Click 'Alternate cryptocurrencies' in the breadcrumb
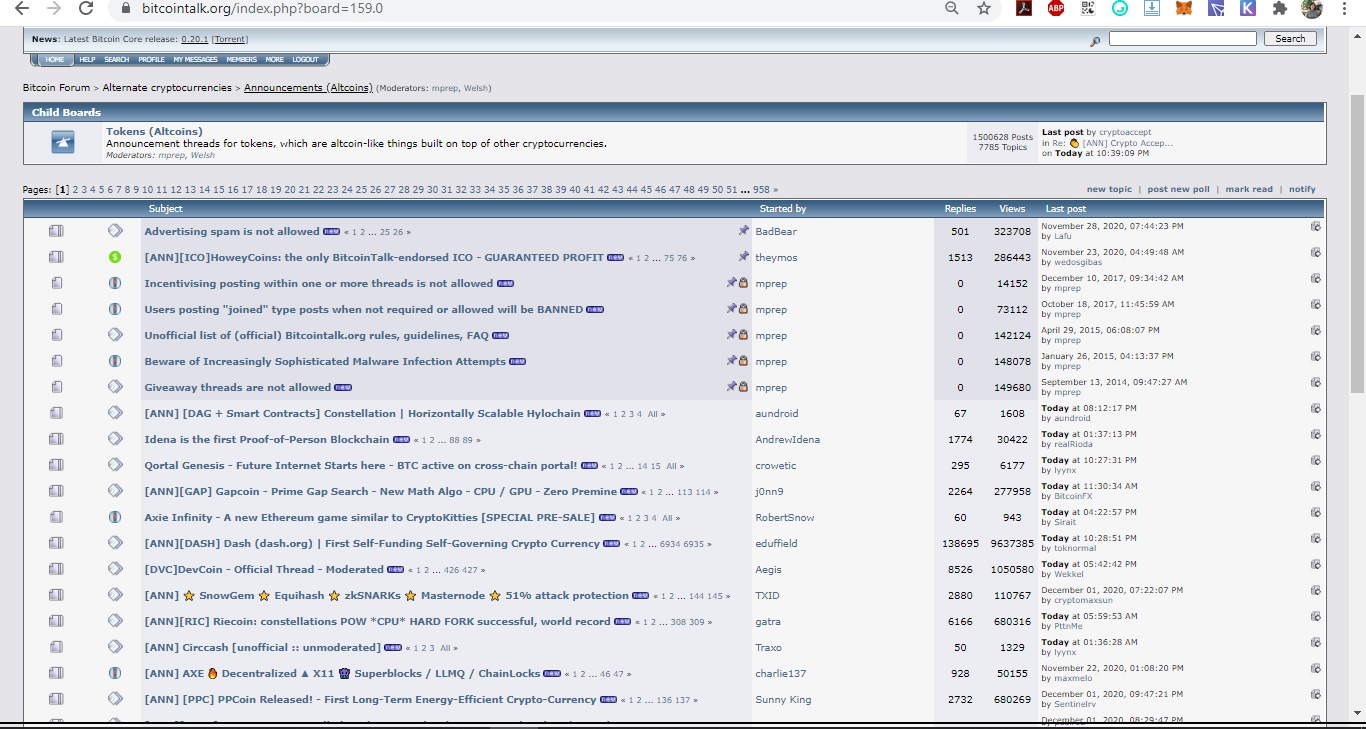This screenshot has height=729, width=1366. (x=167, y=88)
